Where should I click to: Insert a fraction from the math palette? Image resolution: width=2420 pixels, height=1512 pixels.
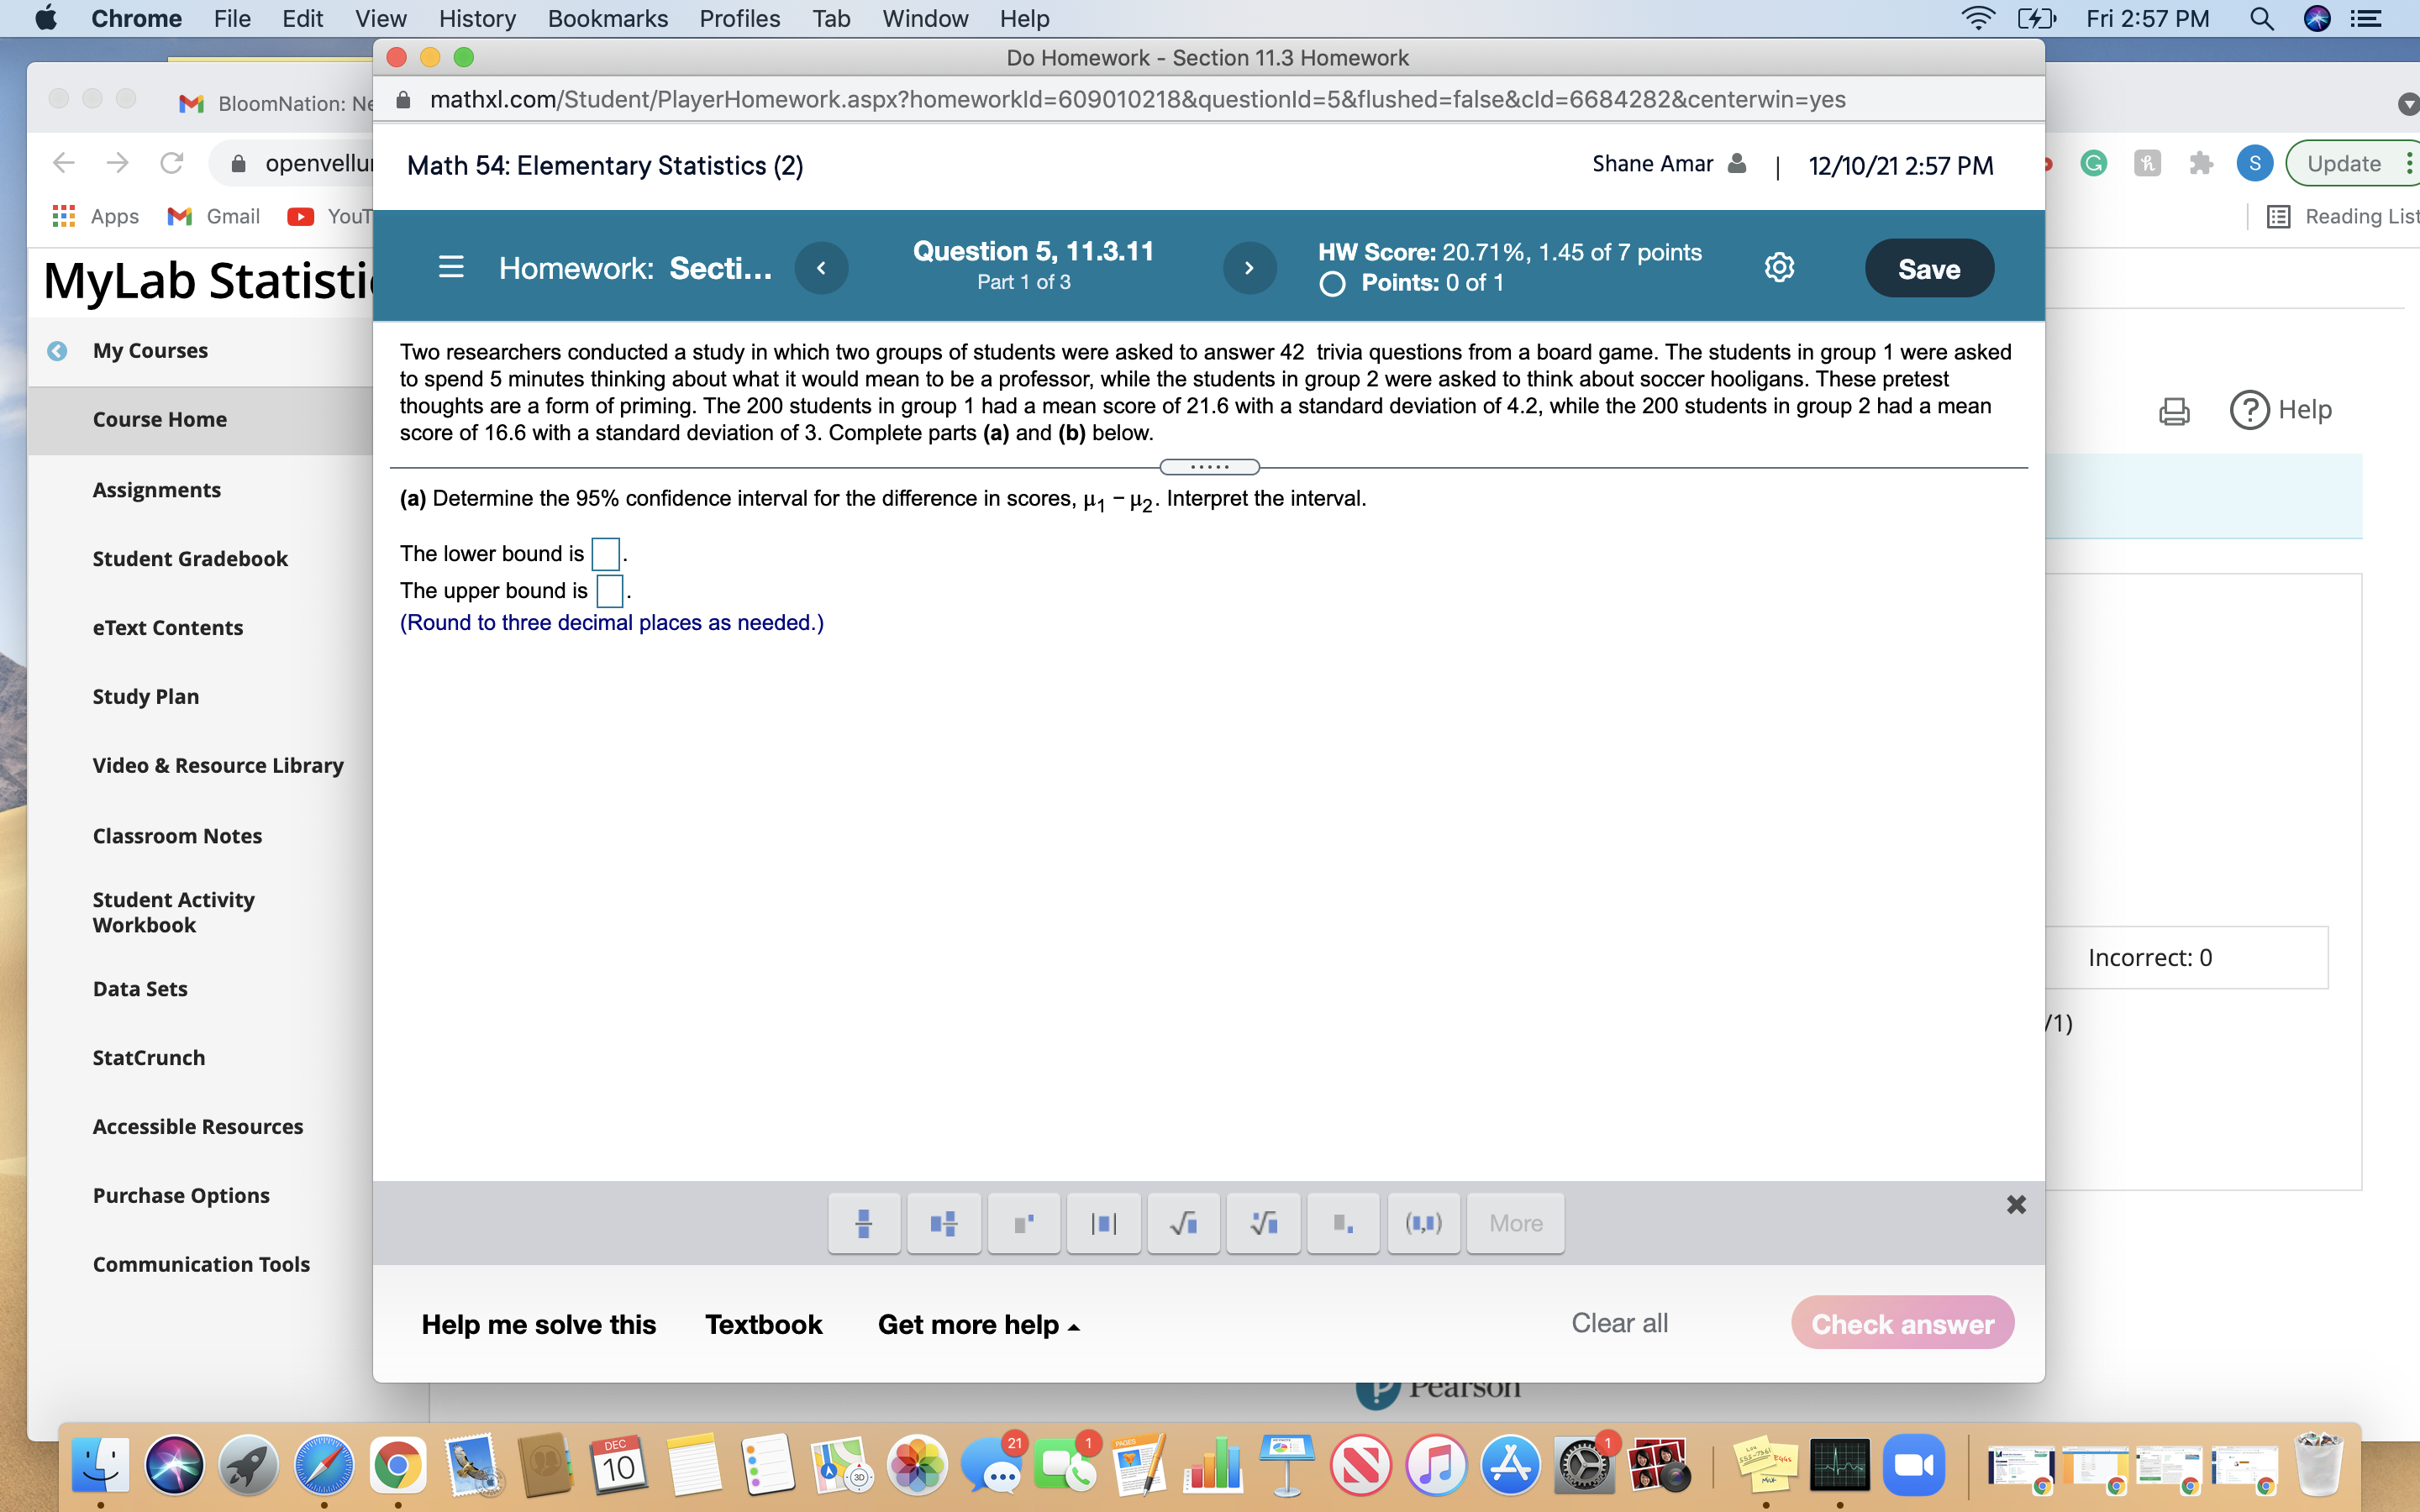pyautogui.click(x=863, y=1222)
